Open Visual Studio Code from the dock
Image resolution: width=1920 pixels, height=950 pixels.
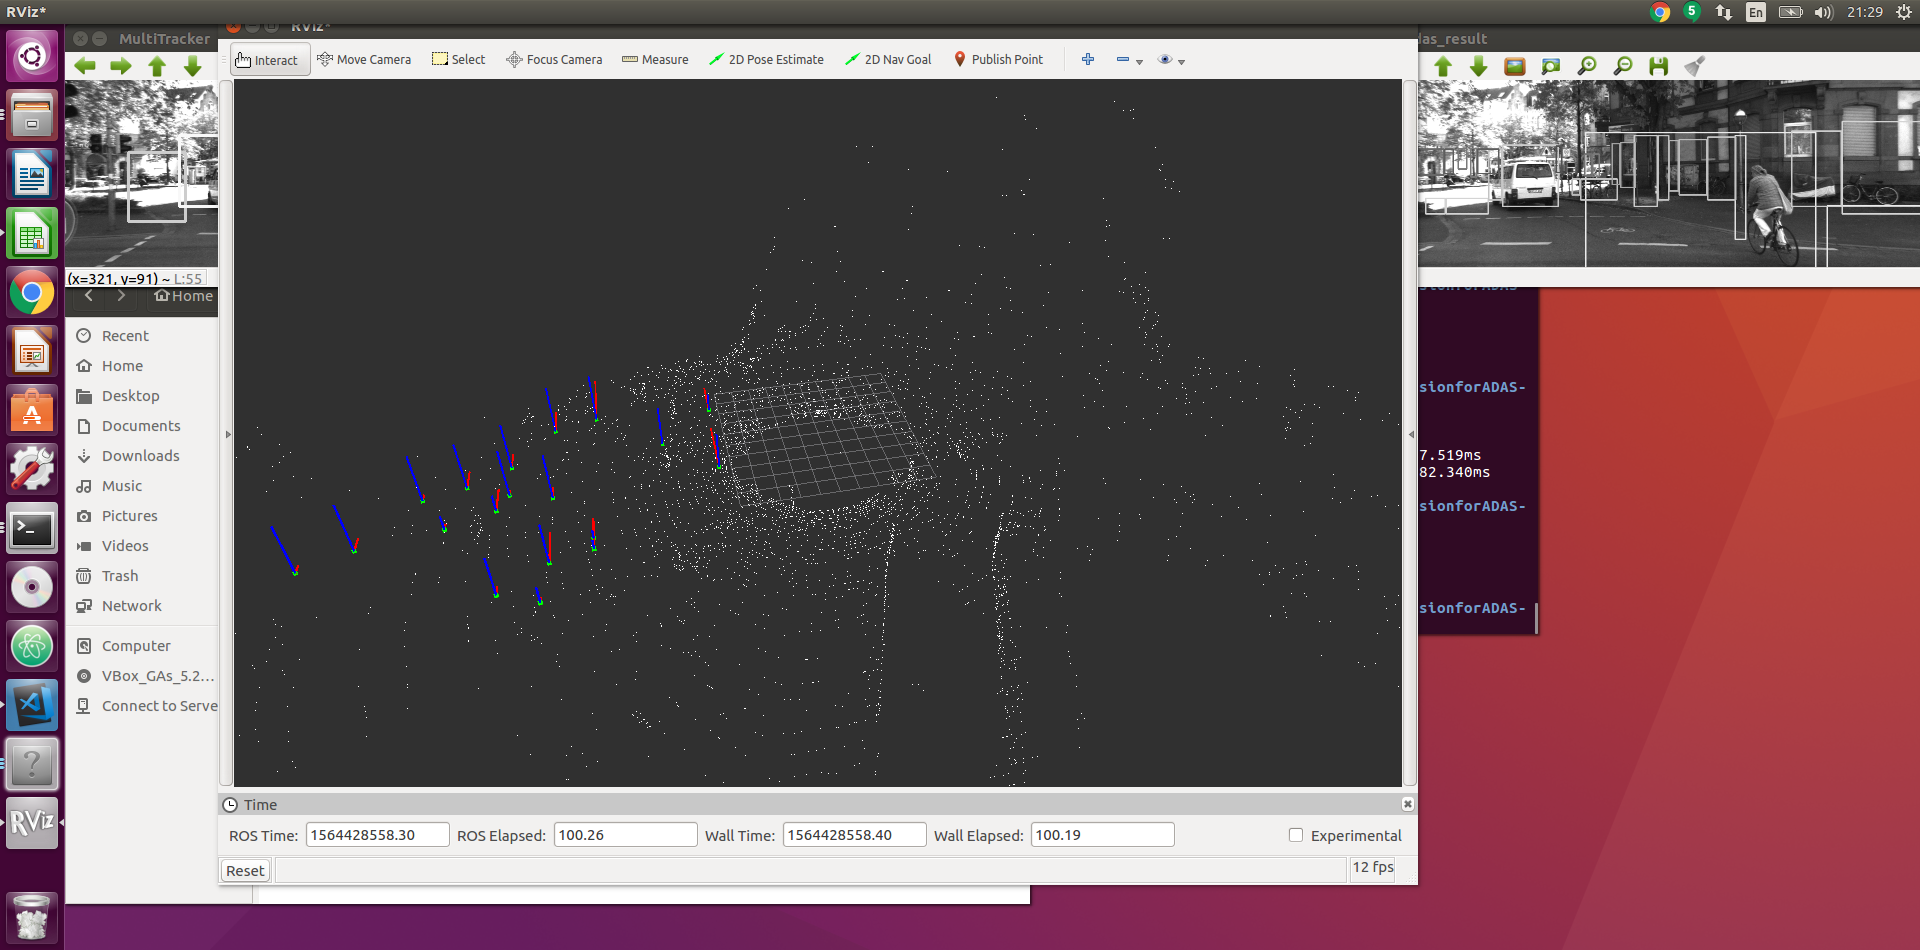(x=32, y=706)
